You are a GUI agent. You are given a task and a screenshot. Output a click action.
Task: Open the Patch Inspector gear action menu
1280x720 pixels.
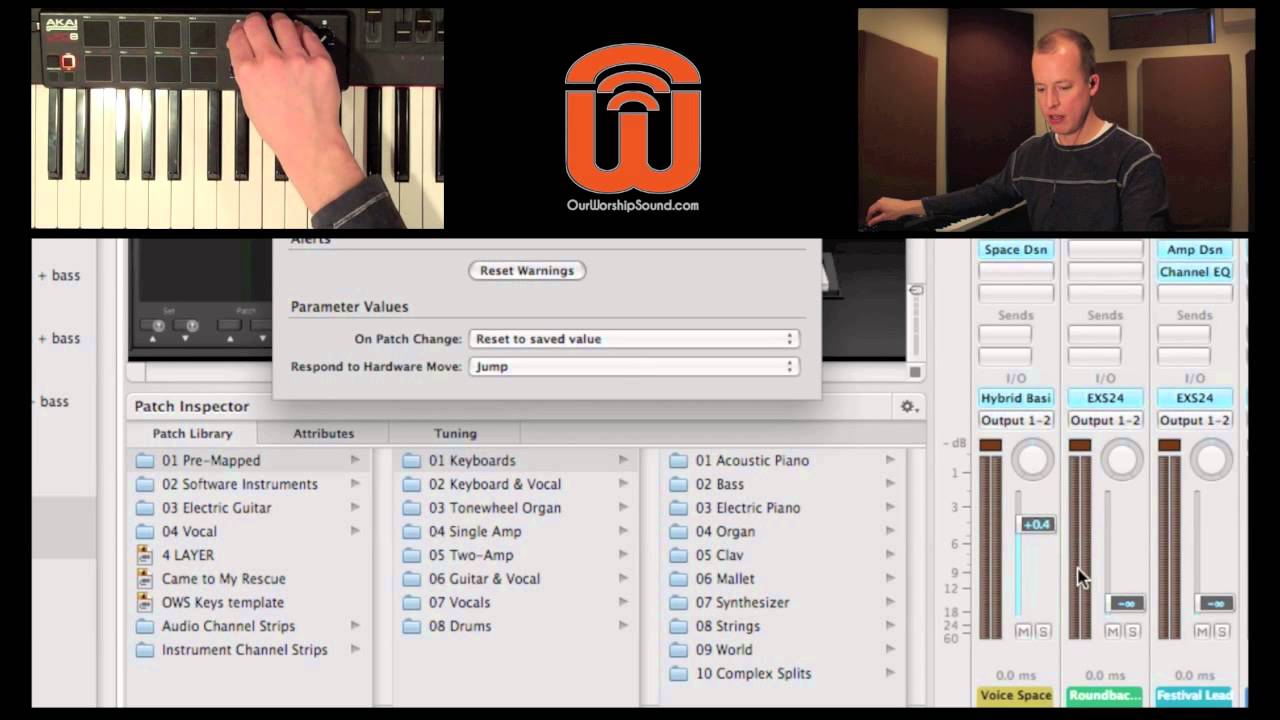click(908, 406)
